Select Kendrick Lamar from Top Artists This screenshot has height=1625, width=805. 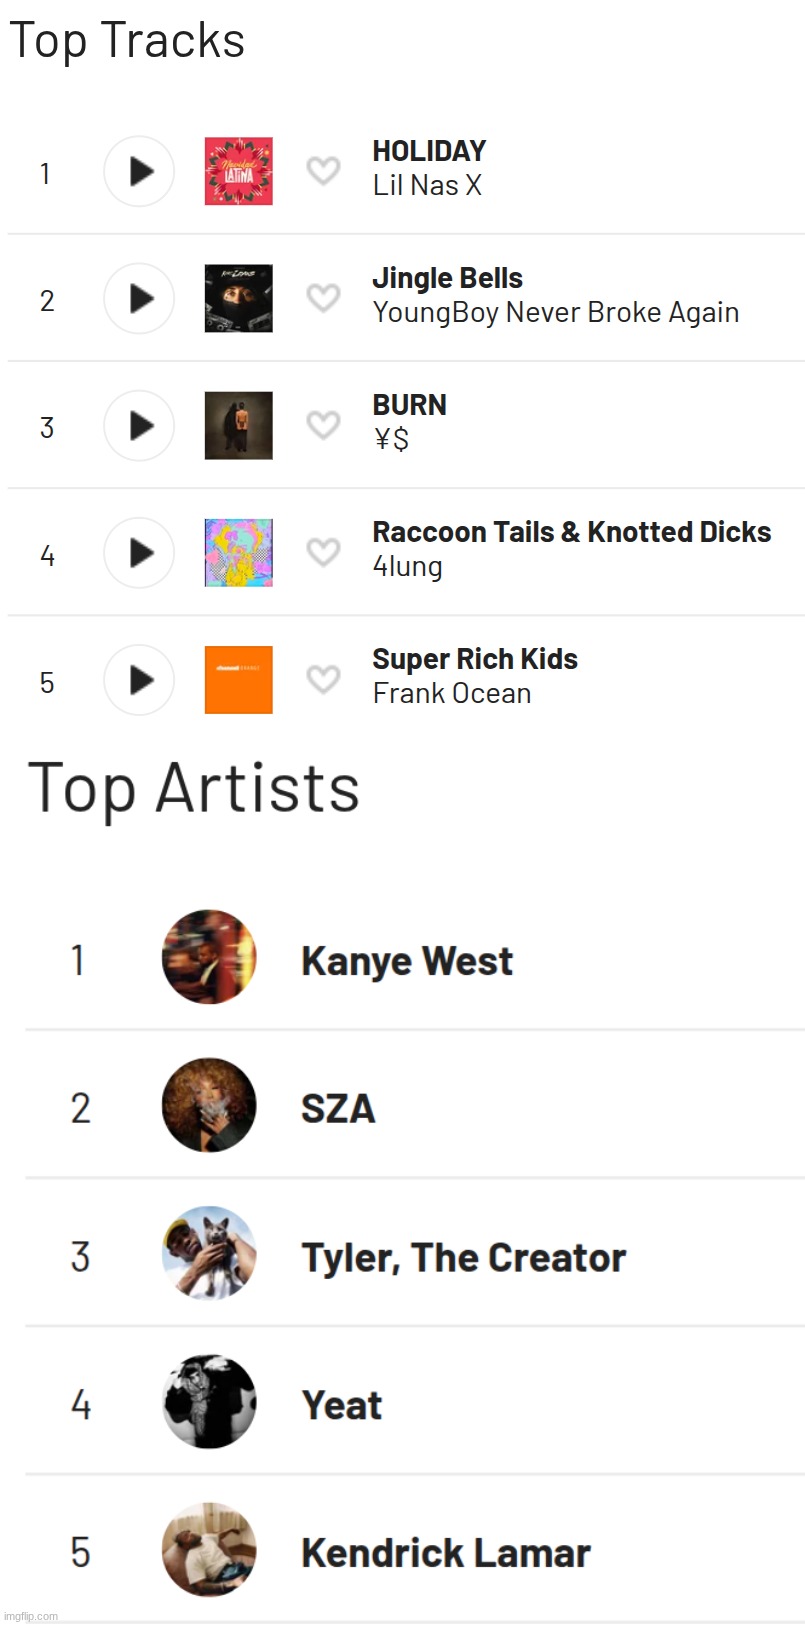point(445,1553)
